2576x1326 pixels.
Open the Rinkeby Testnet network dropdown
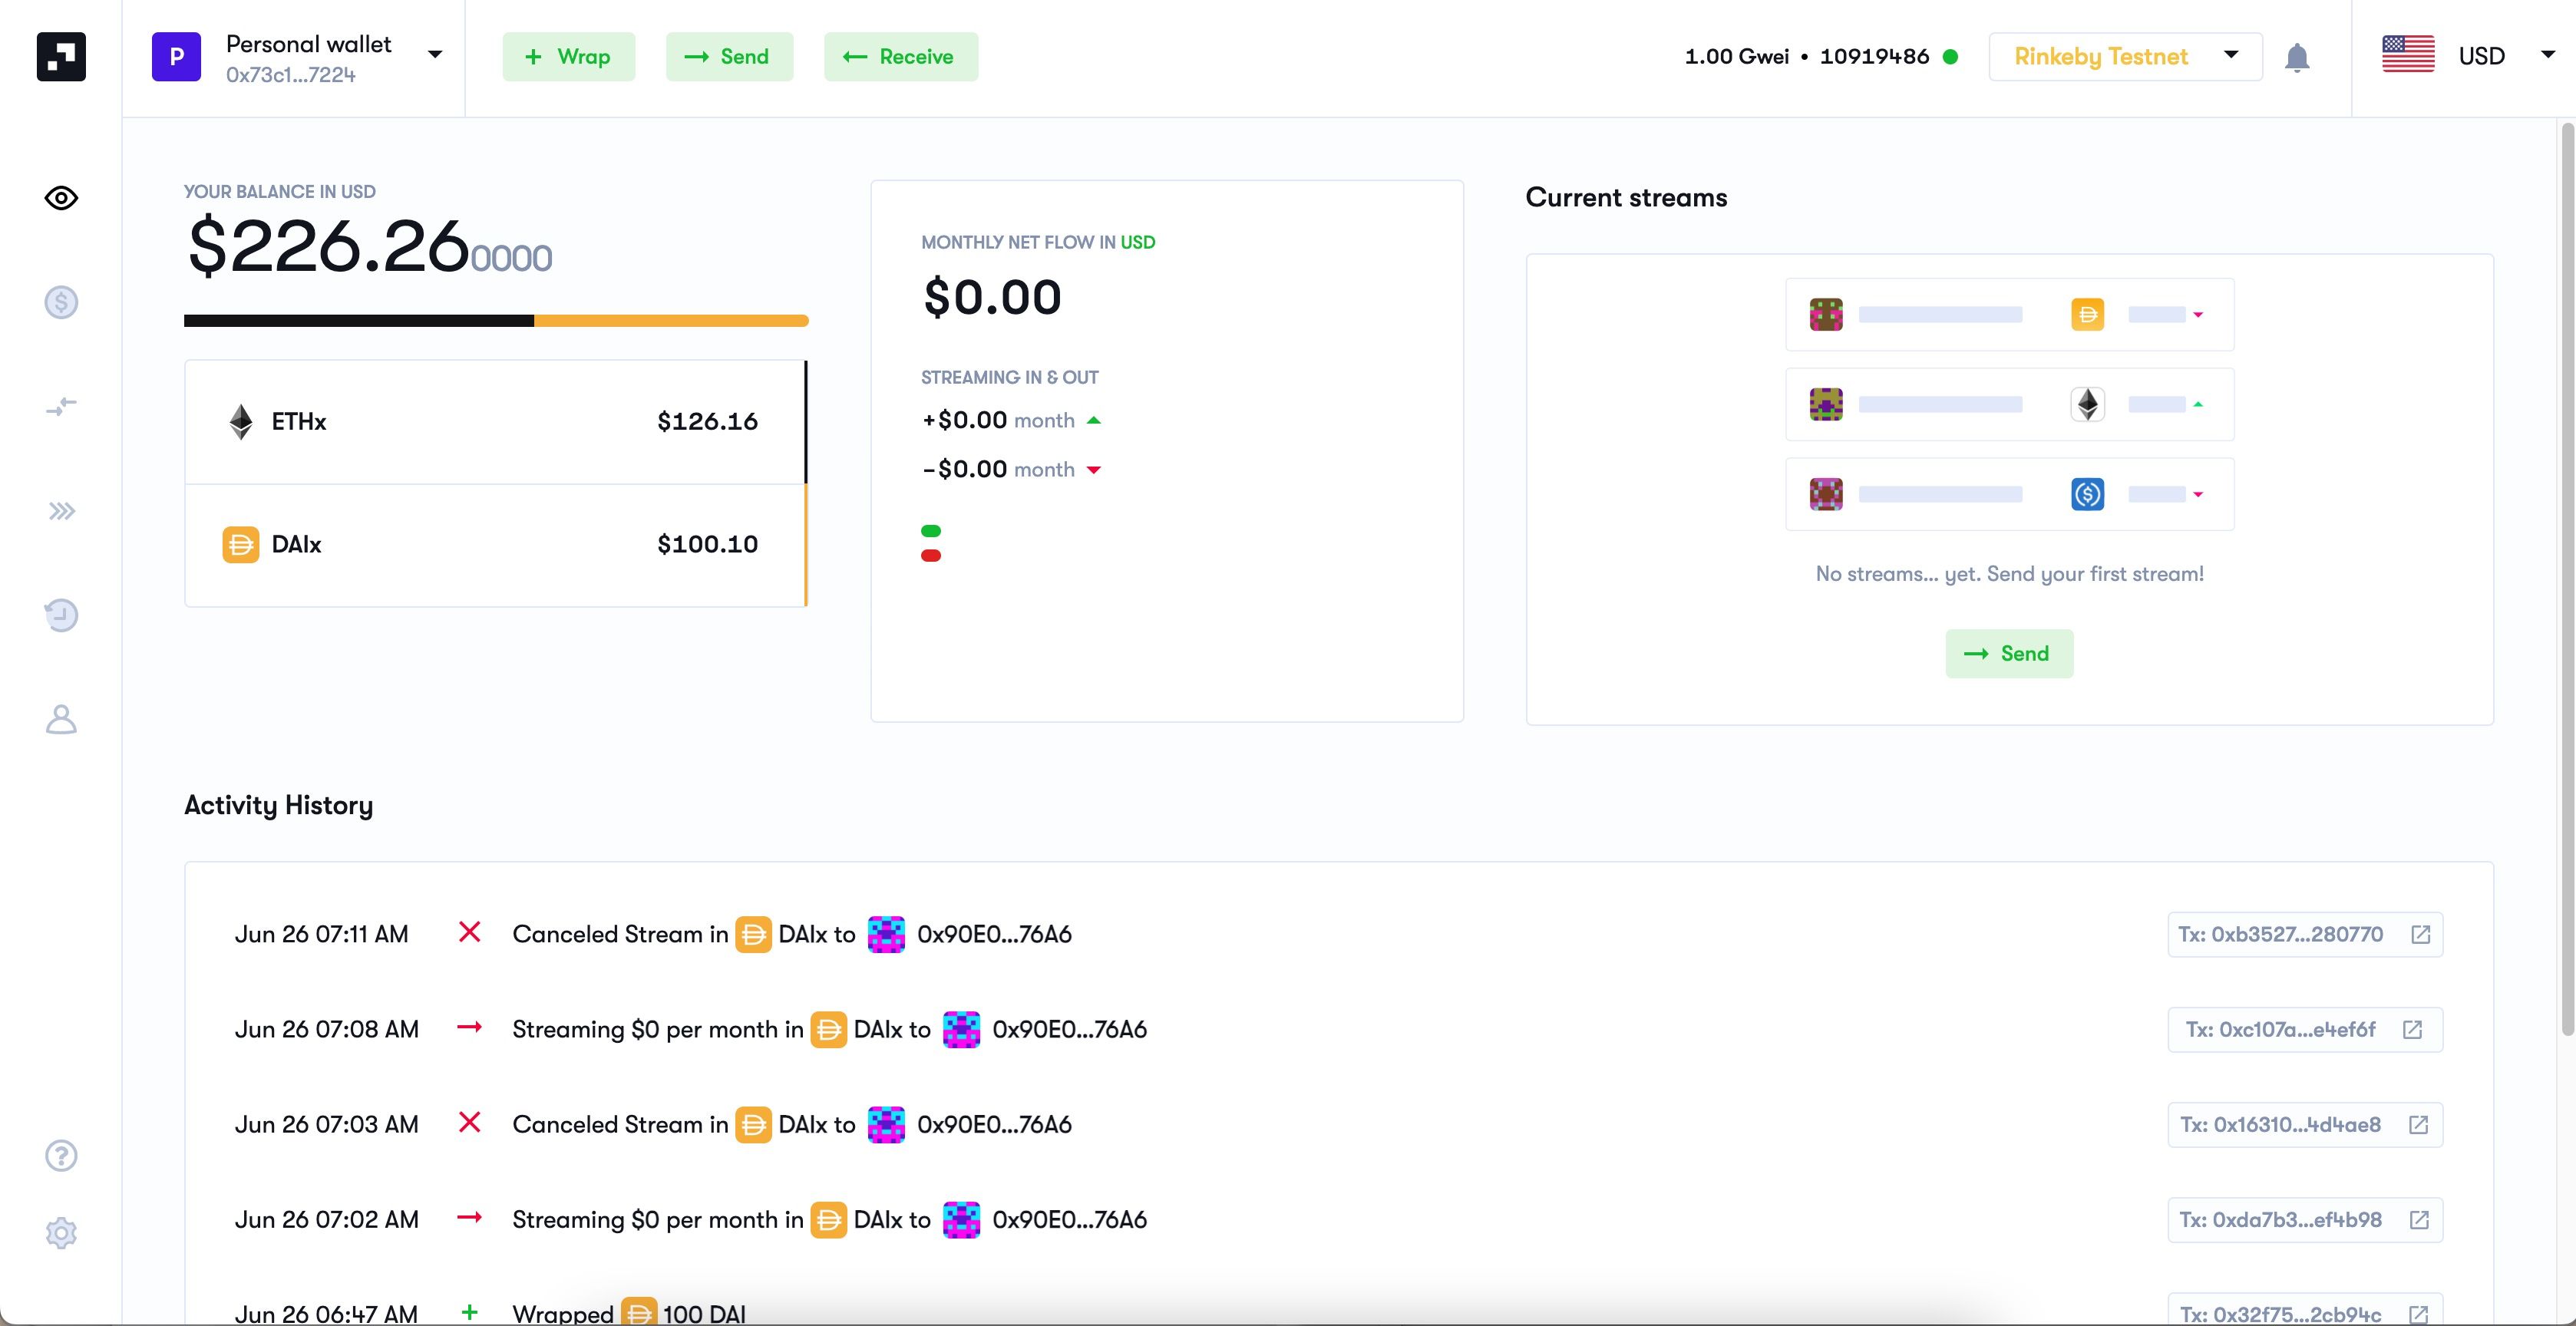pos(2125,56)
